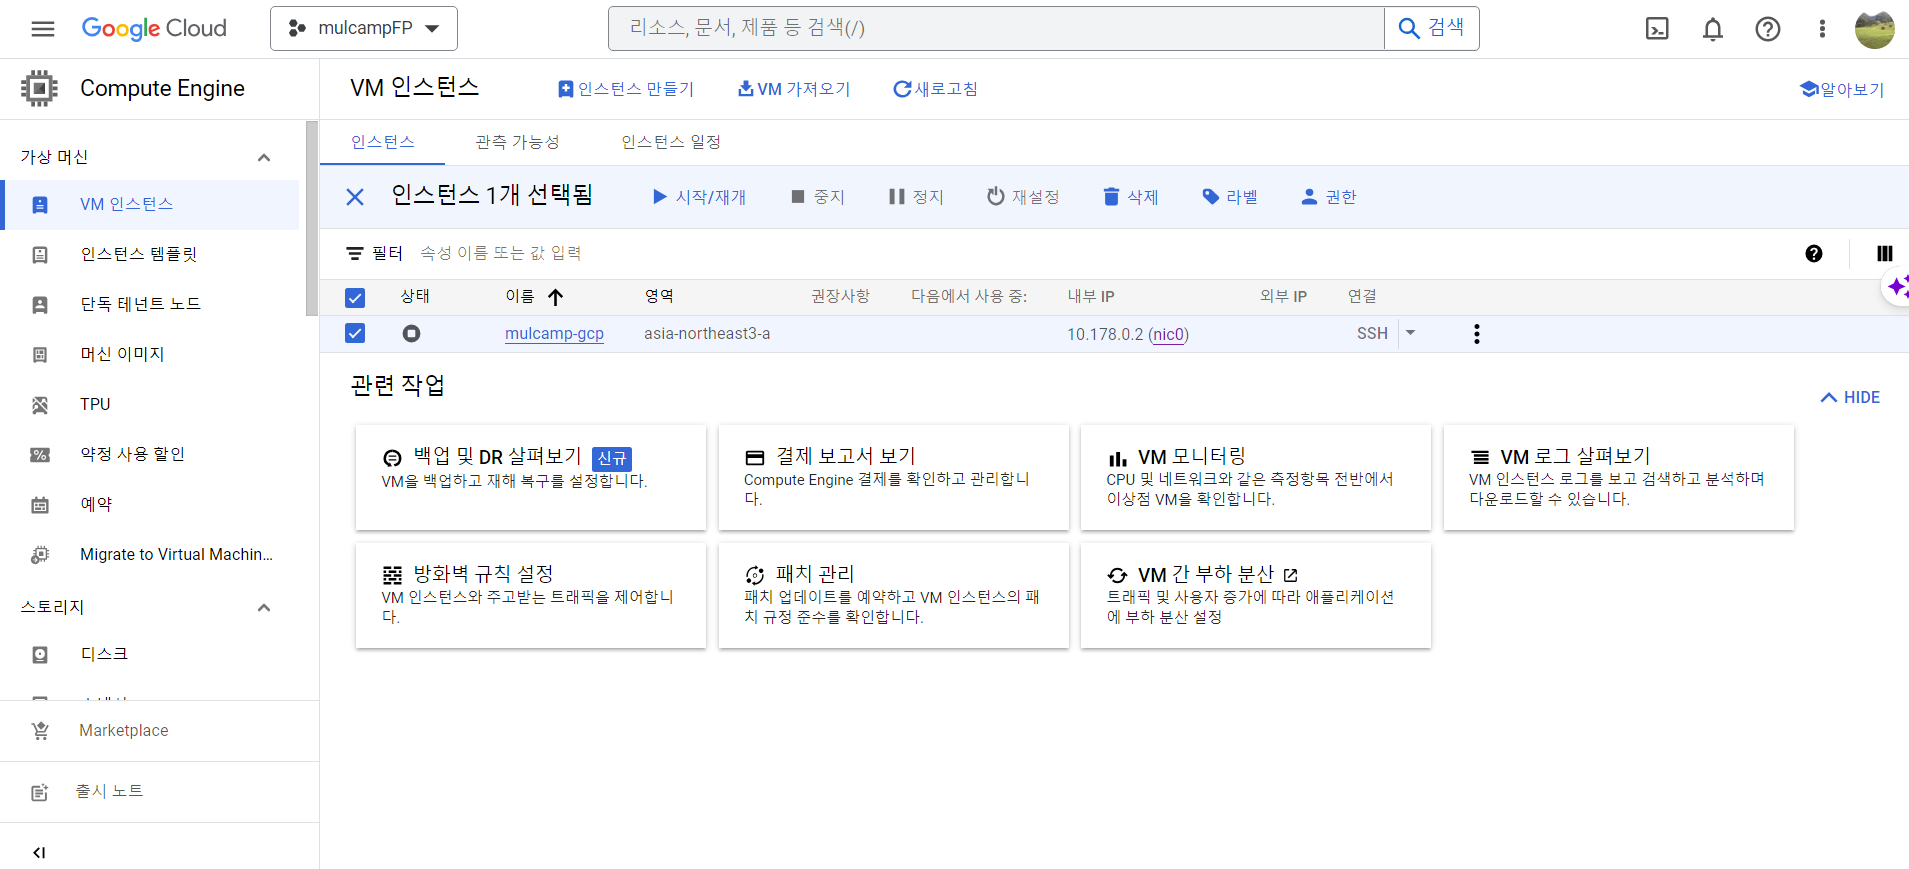Activate Cloud Shell terminal icon
The height and width of the screenshot is (869, 1909).
tap(1657, 29)
